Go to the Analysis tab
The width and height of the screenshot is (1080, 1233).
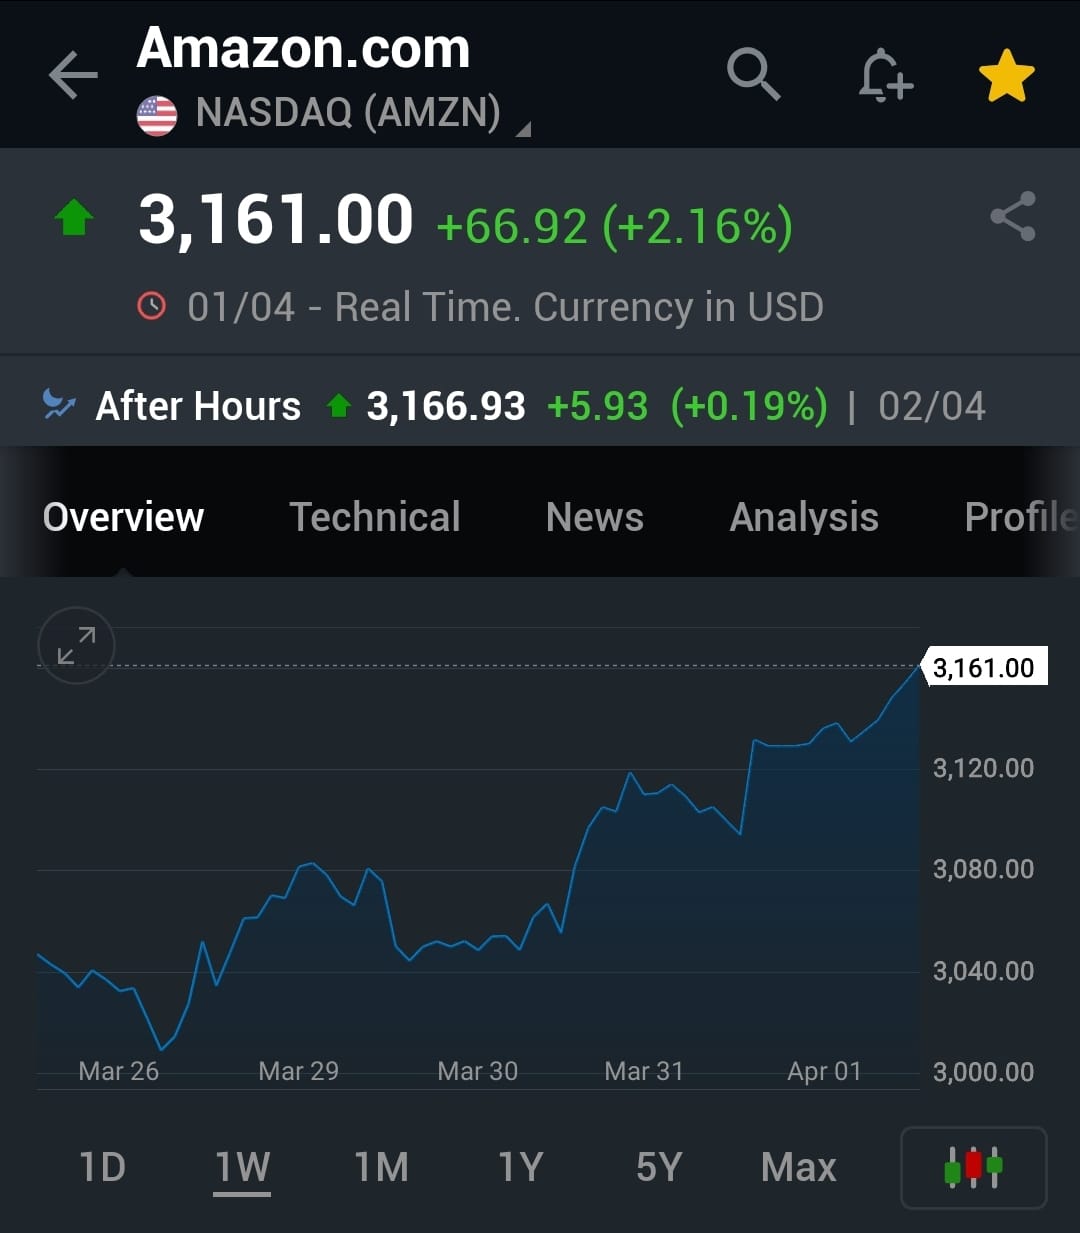coord(804,517)
